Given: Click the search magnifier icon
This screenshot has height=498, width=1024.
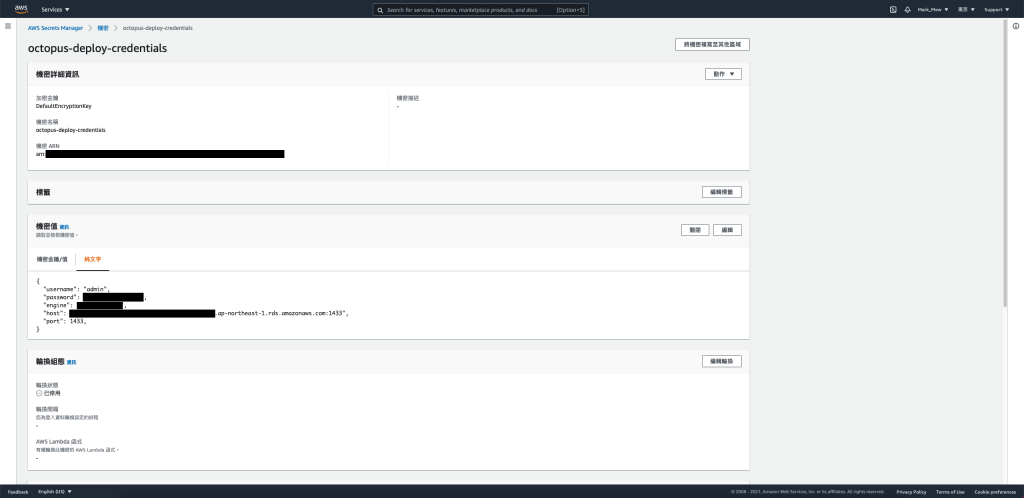Looking at the screenshot, I should 380,10.
